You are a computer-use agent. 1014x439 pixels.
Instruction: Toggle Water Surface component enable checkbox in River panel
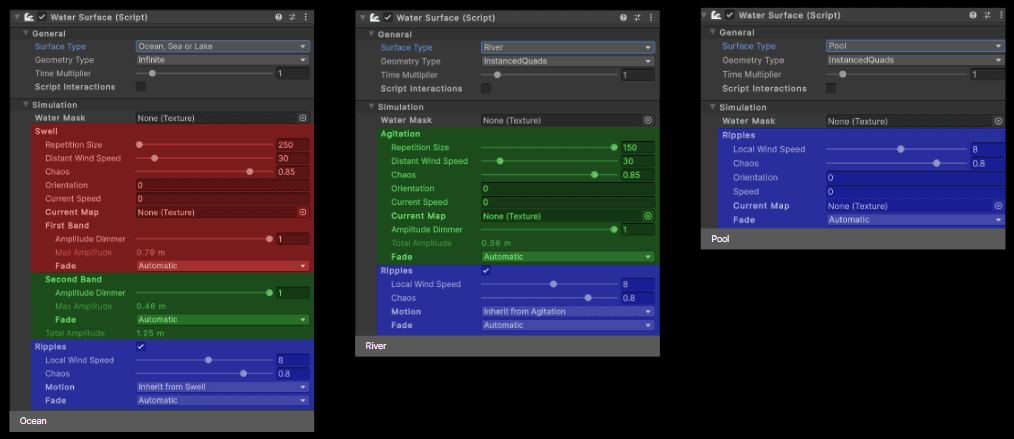388,17
